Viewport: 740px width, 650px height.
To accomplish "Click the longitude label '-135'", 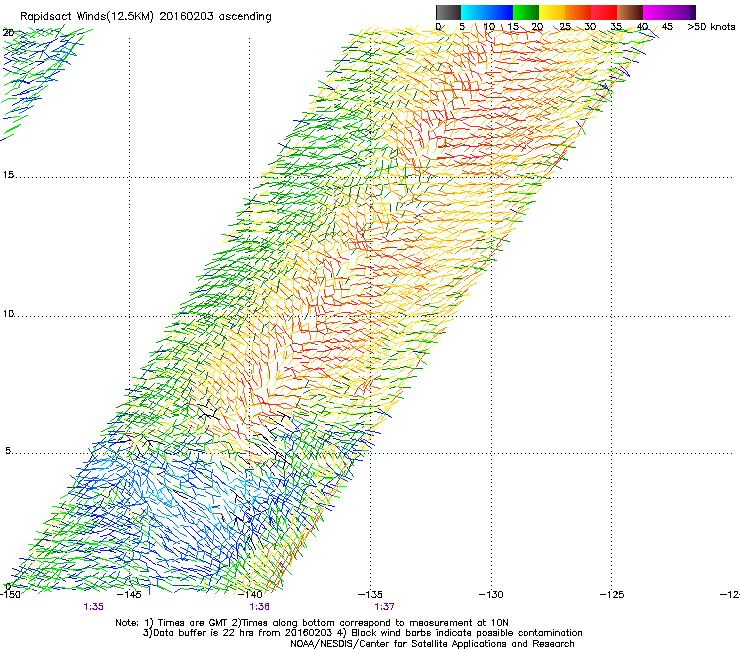I will pos(370,594).
